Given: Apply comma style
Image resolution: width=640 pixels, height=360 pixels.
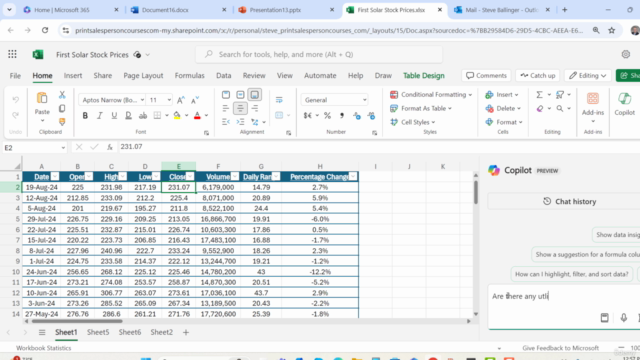Looking at the screenshot, I should [x=342, y=116].
